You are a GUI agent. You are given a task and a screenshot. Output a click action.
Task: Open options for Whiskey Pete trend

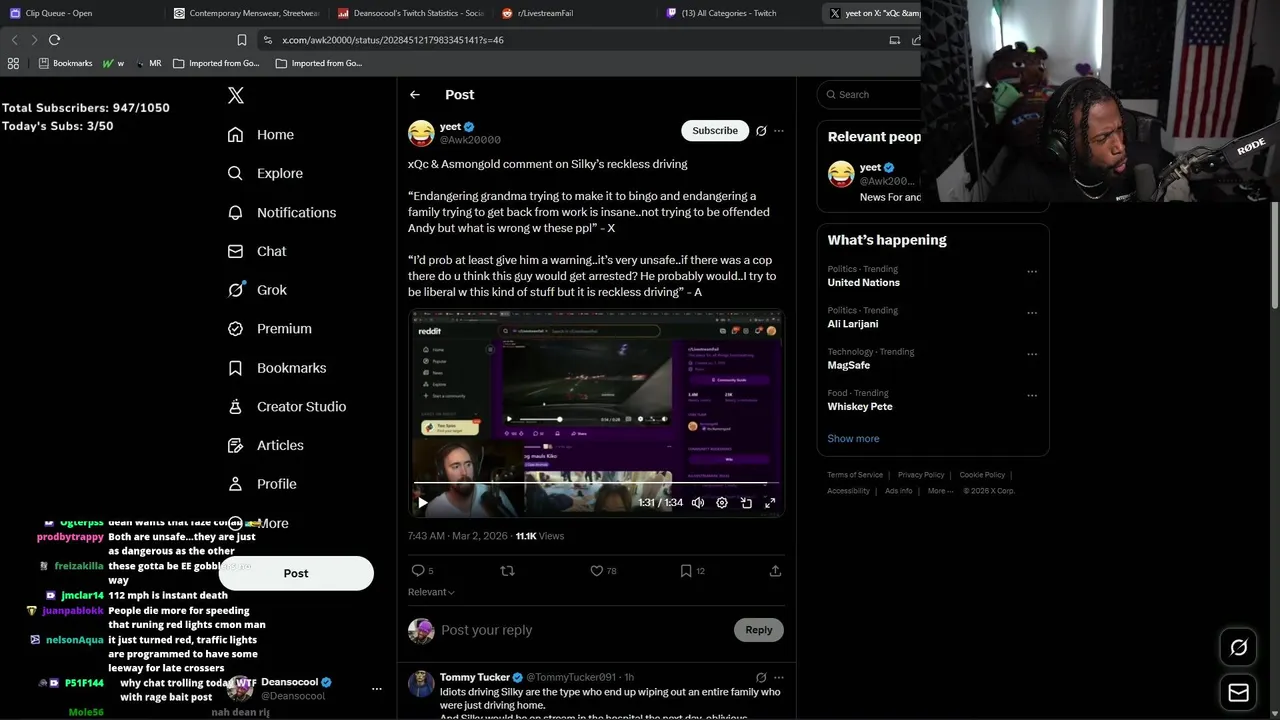[1032, 396]
